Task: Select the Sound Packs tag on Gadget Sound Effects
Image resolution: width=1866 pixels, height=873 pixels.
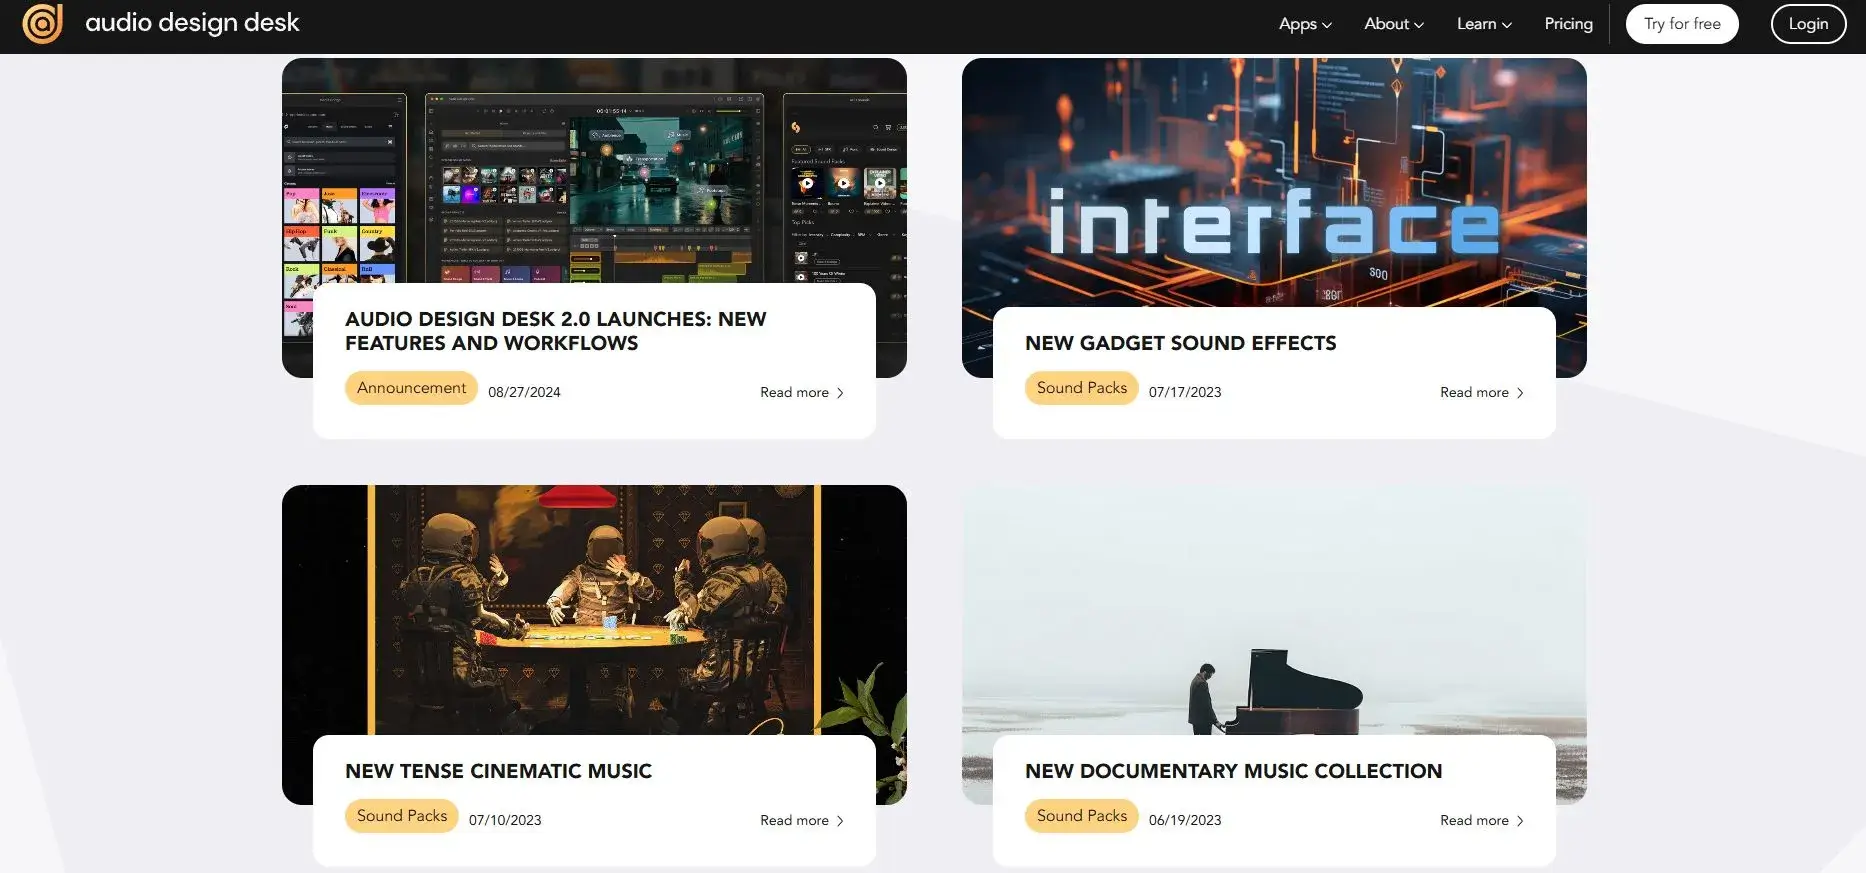Action: pyautogui.click(x=1081, y=388)
